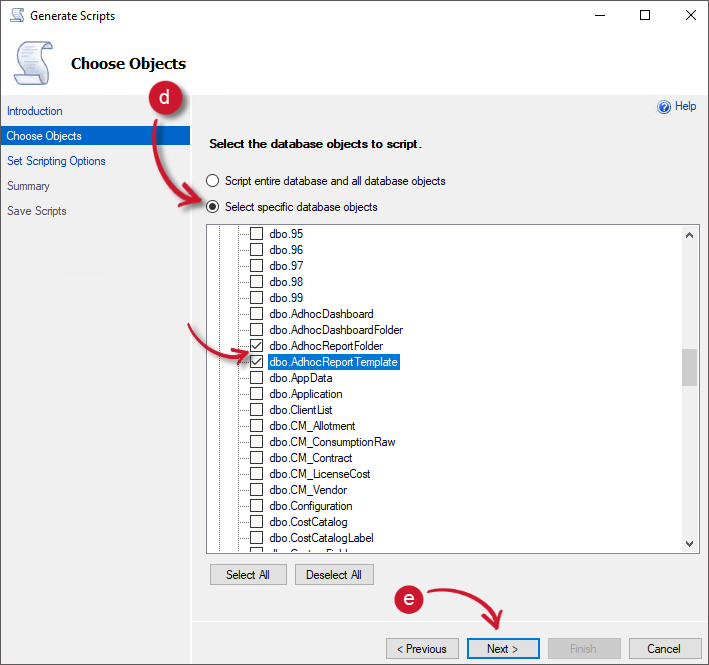This screenshot has width=709, height=665.
Task: Choose 'Select specific database objects' radio option
Action: coord(212,207)
